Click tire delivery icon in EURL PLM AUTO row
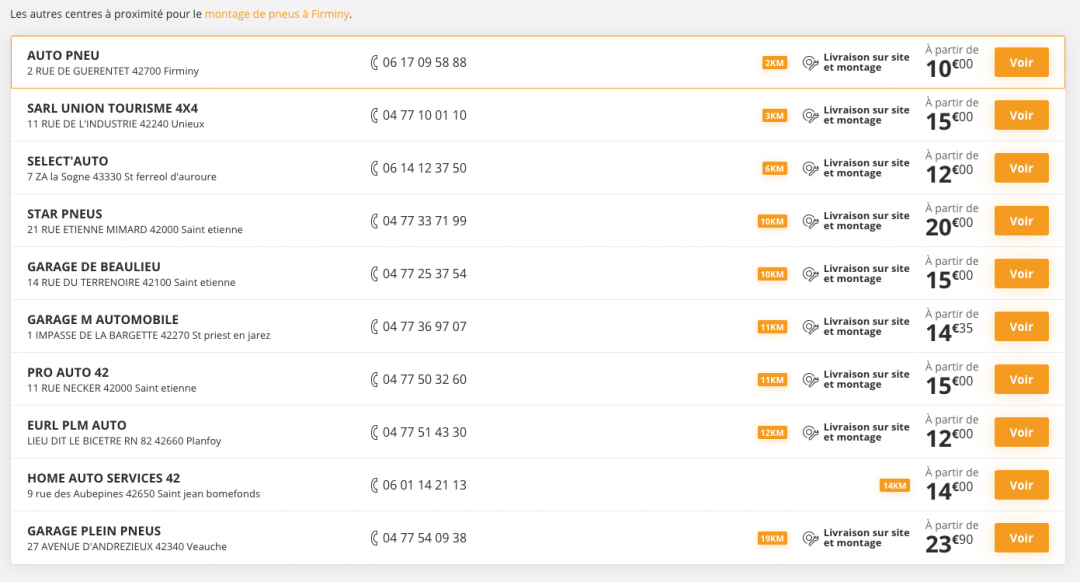 point(811,433)
